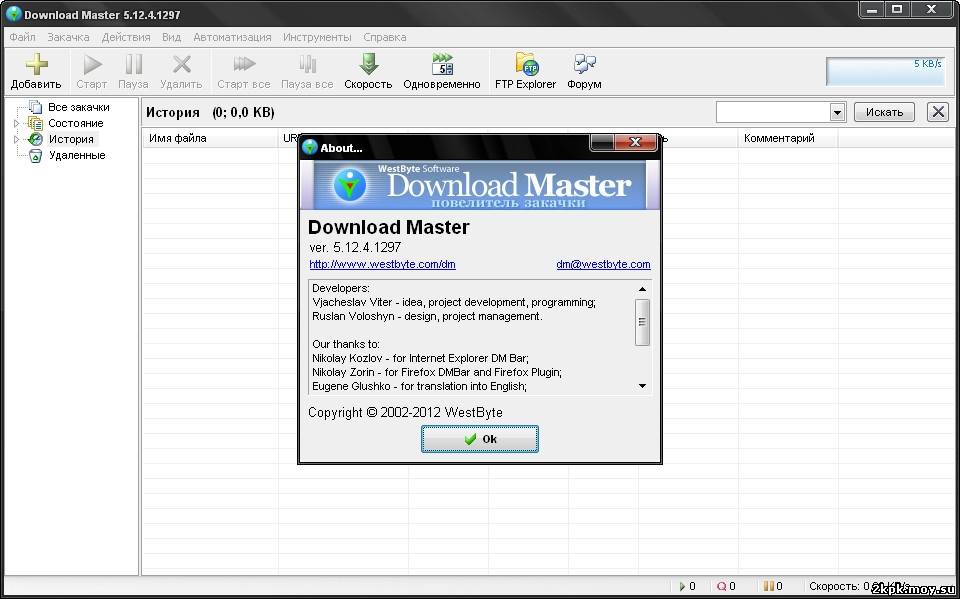960x599 pixels.
Task: Click the credits scrollbar up arrow
Action: (642, 288)
